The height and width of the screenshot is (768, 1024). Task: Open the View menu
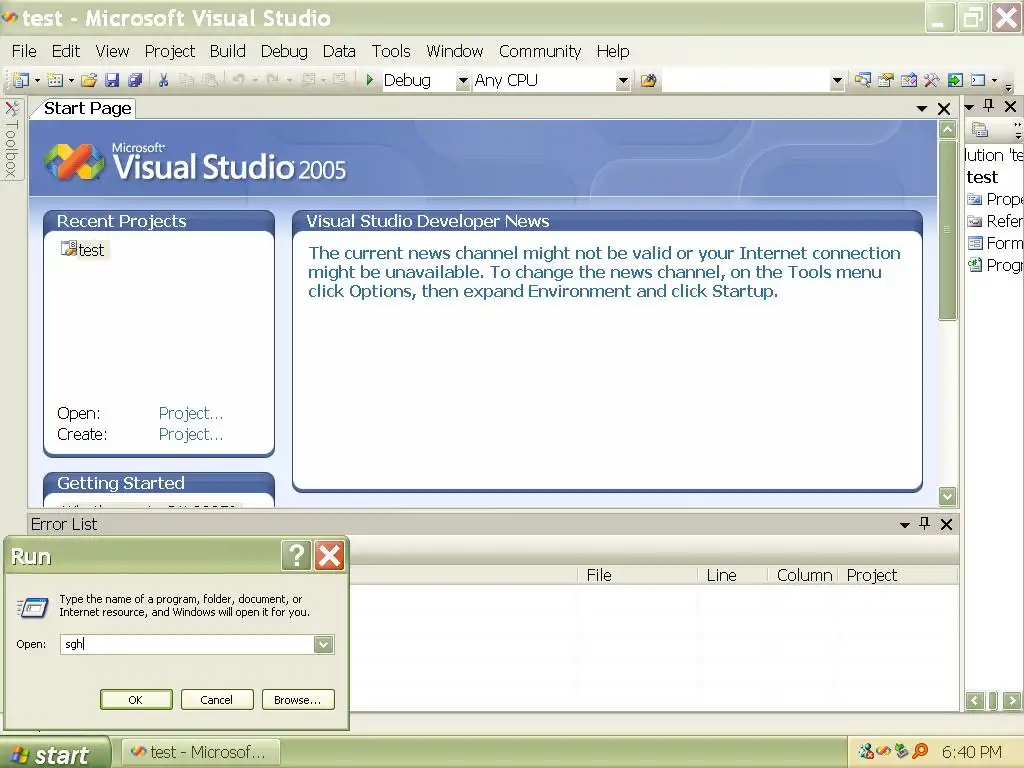pyautogui.click(x=112, y=51)
